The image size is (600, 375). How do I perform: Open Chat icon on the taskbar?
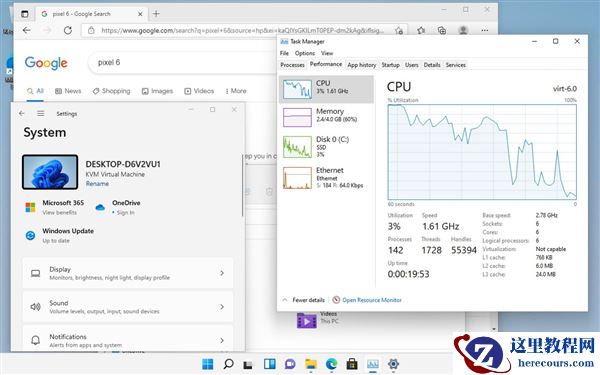(290, 364)
